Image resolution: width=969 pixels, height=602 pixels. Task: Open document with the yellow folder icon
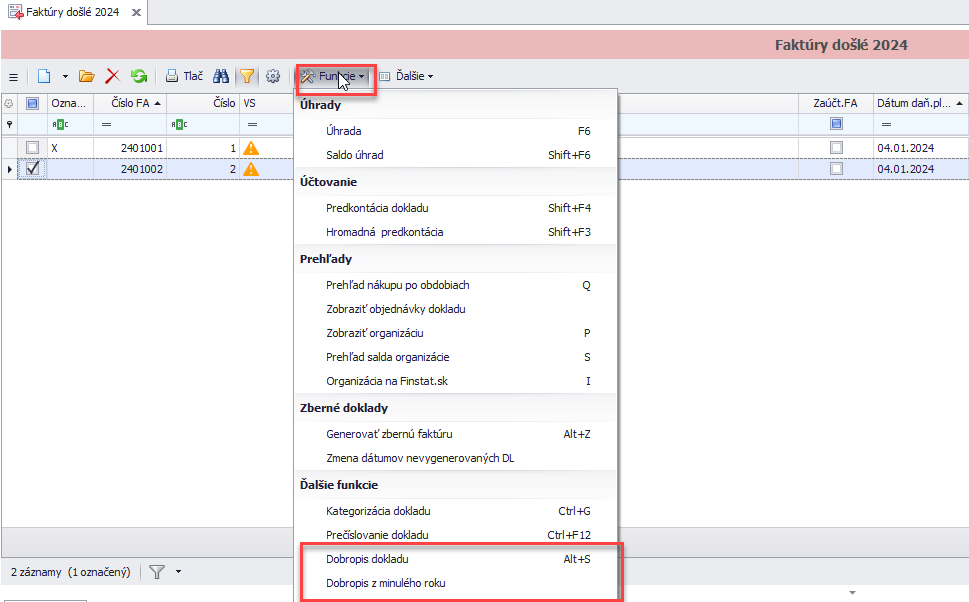click(87, 76)
